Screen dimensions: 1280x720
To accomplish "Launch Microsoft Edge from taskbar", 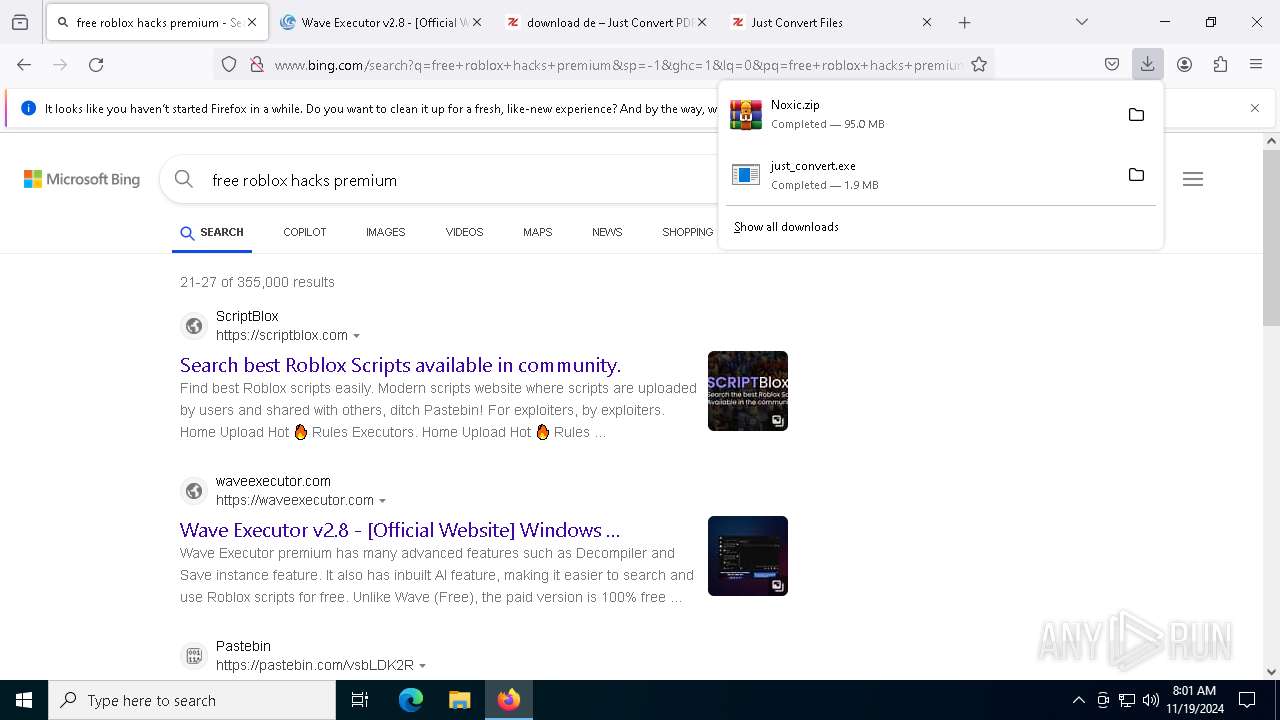I will (411, 700).
